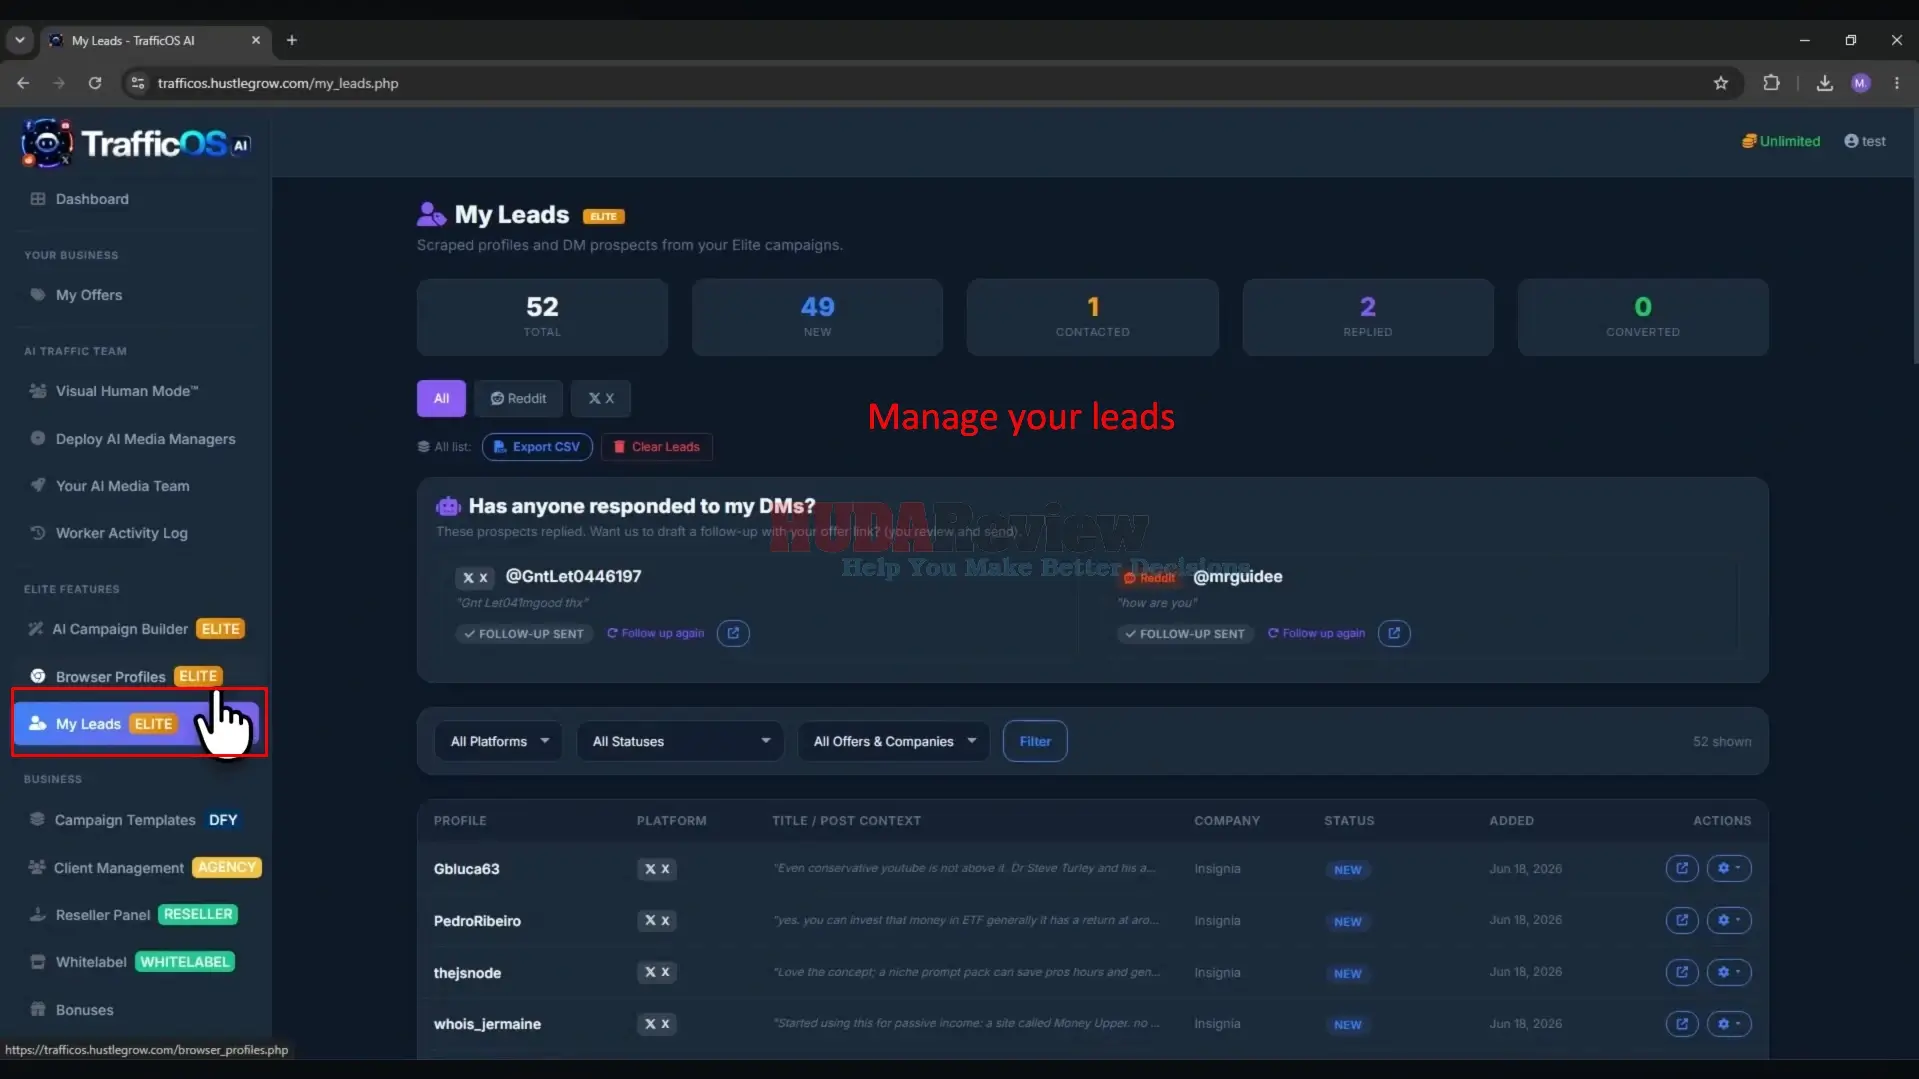Screen dimensions: 1919x1079
Task: Click Unlimited credits indicator
Action: (x=1781, y=141)
